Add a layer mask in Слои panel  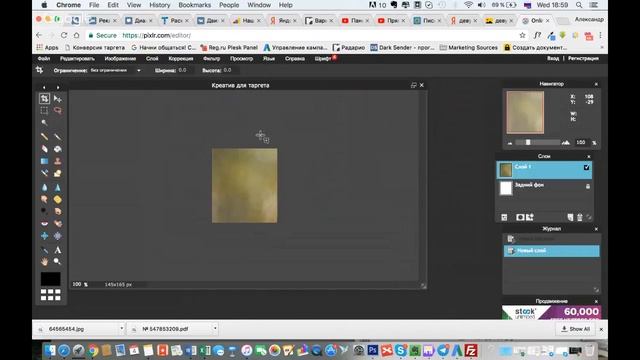[520, 218]
